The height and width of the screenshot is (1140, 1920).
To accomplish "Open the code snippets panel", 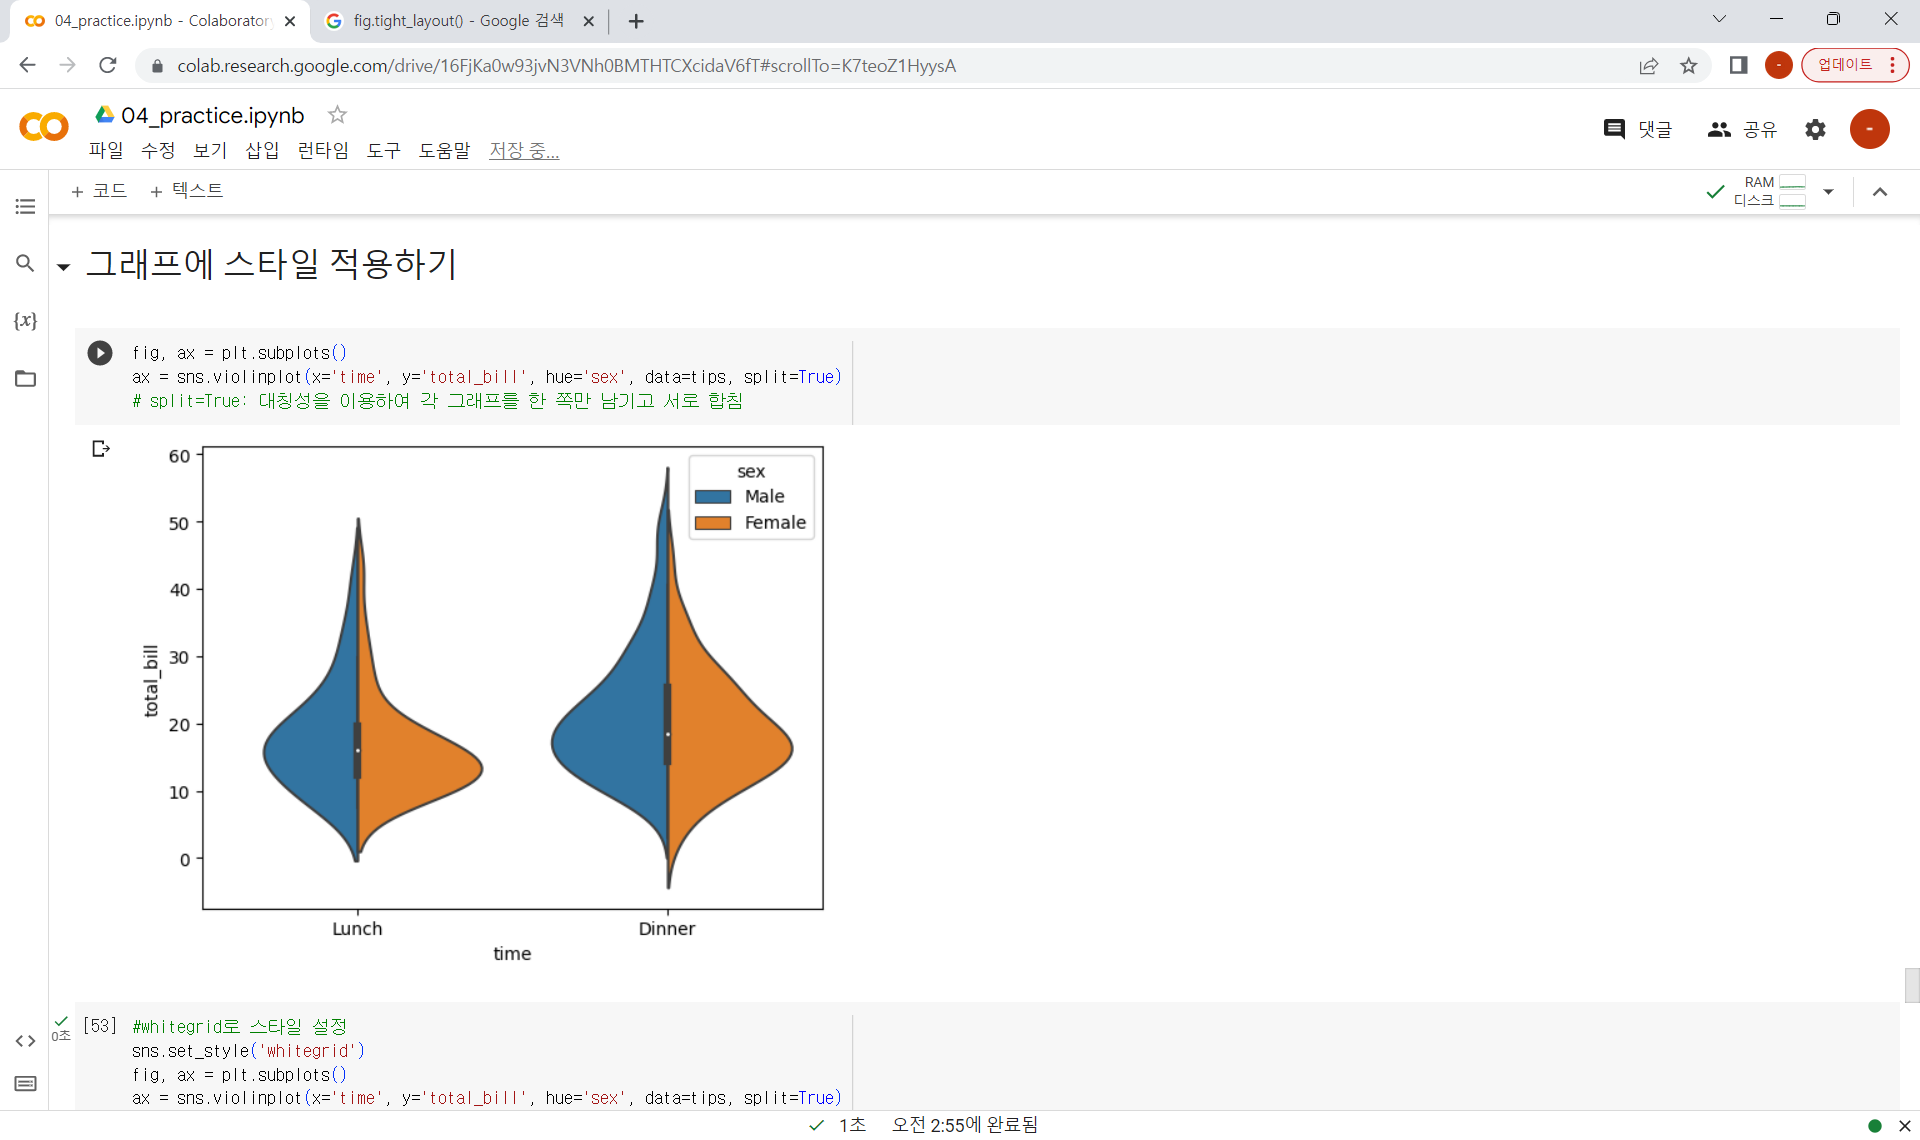I will pyautogui.click(x=25, y=1041).
